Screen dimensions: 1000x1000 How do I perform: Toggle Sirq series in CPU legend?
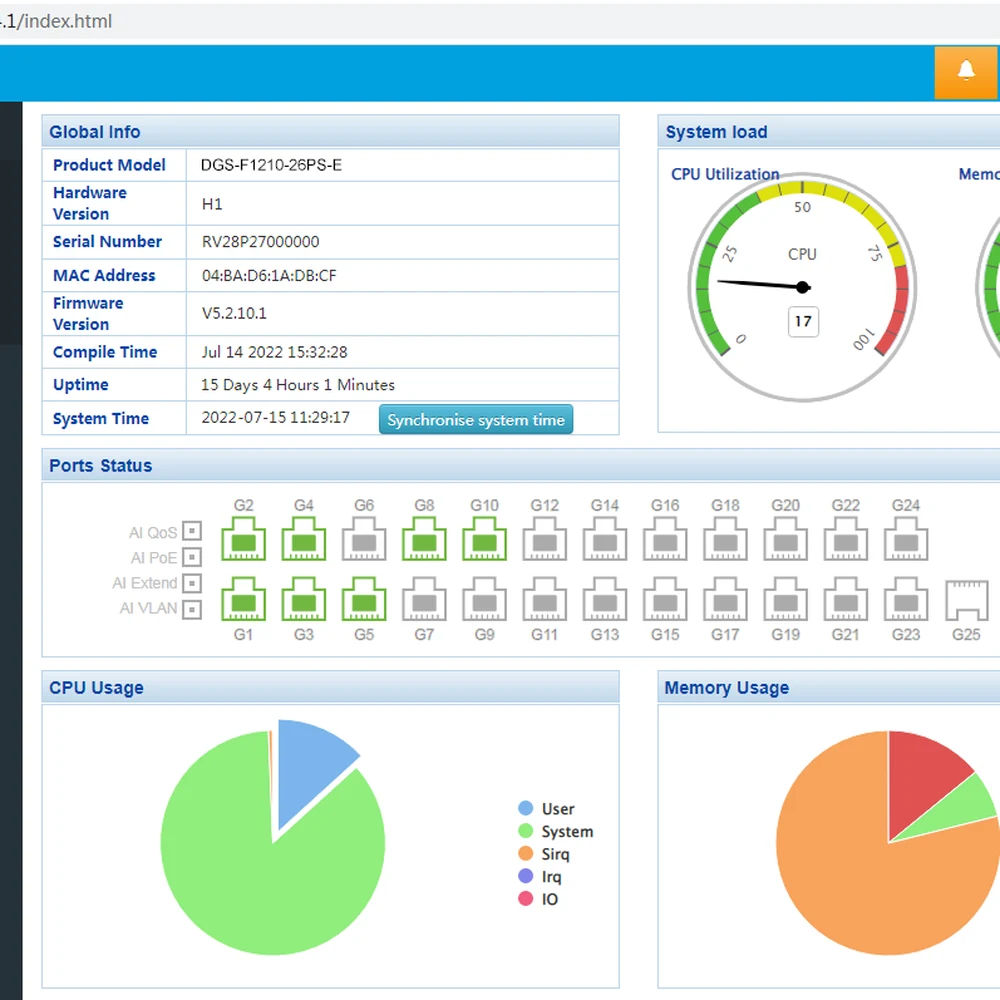(x=543, y=854)
